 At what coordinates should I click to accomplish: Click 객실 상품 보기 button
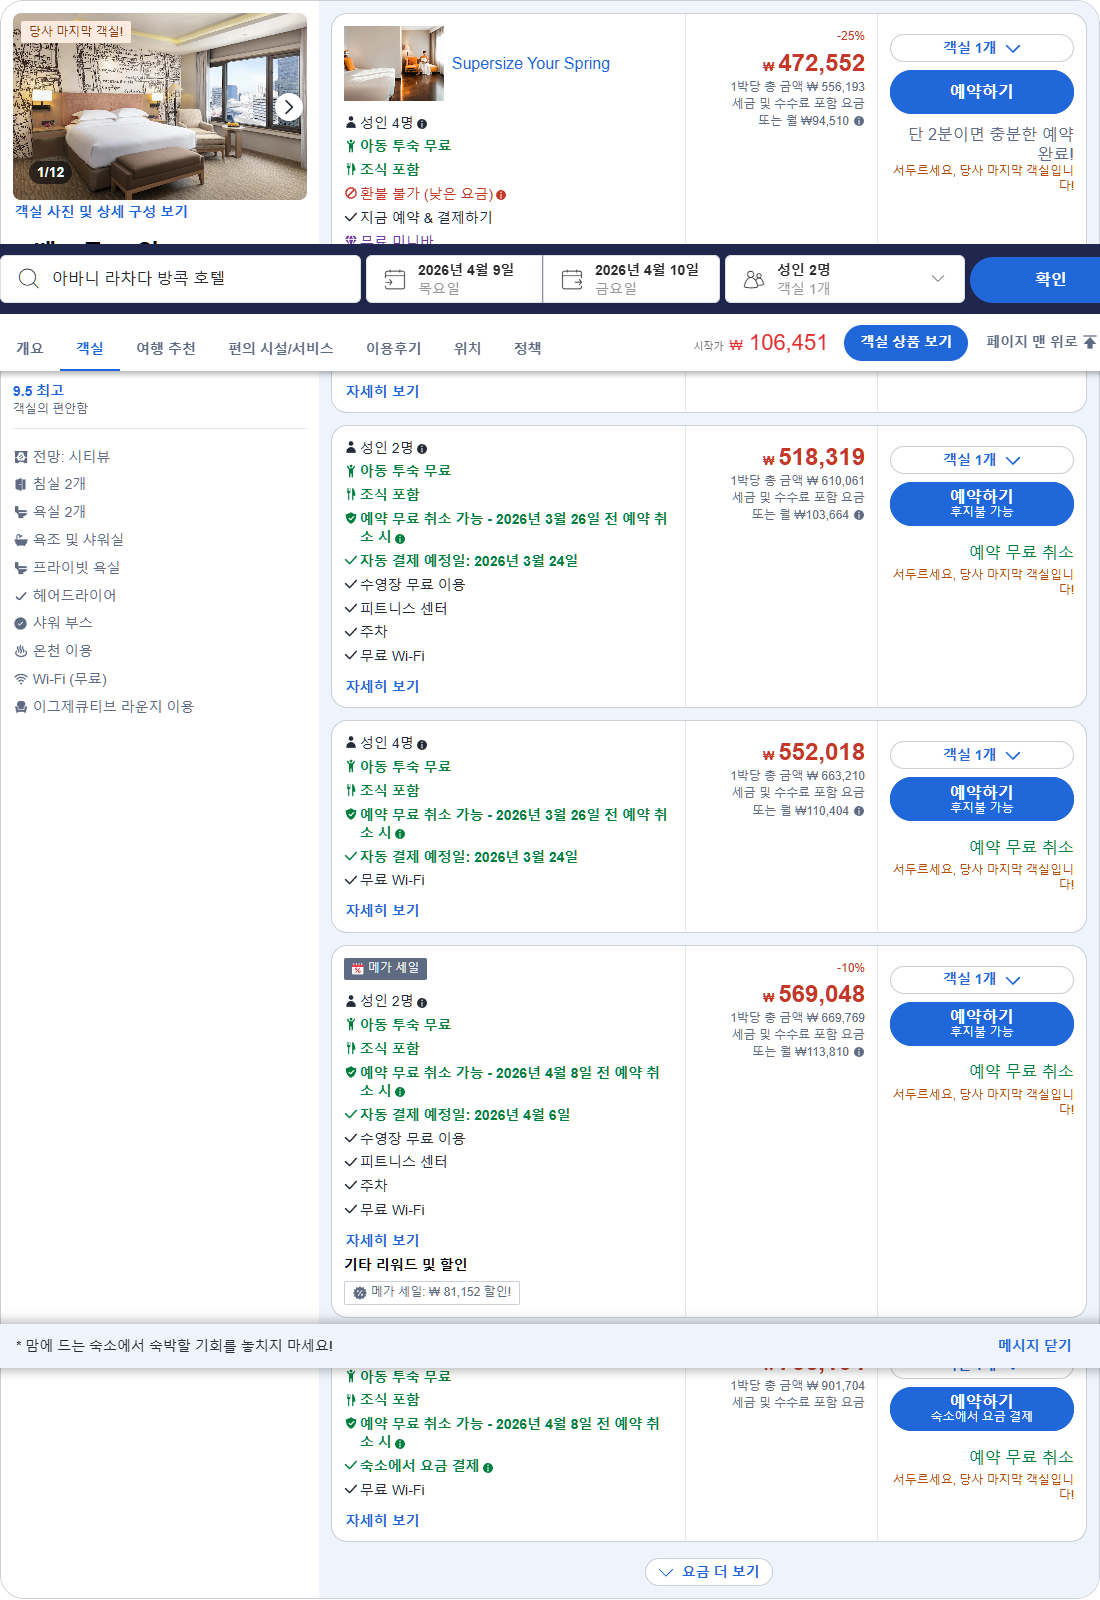[x=906, y=342]
